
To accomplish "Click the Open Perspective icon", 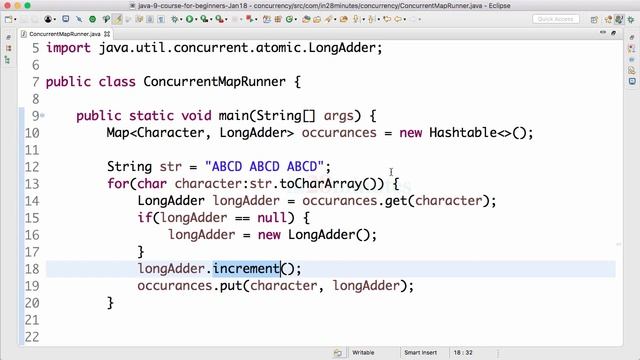I will tap(594, 20).
